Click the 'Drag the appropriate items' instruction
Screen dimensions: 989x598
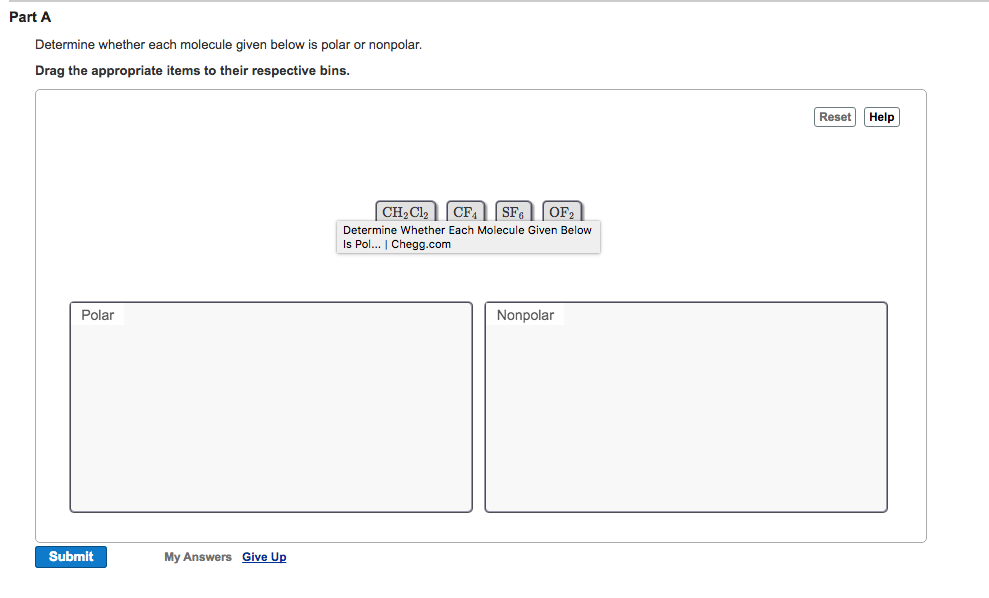[192, 71]
